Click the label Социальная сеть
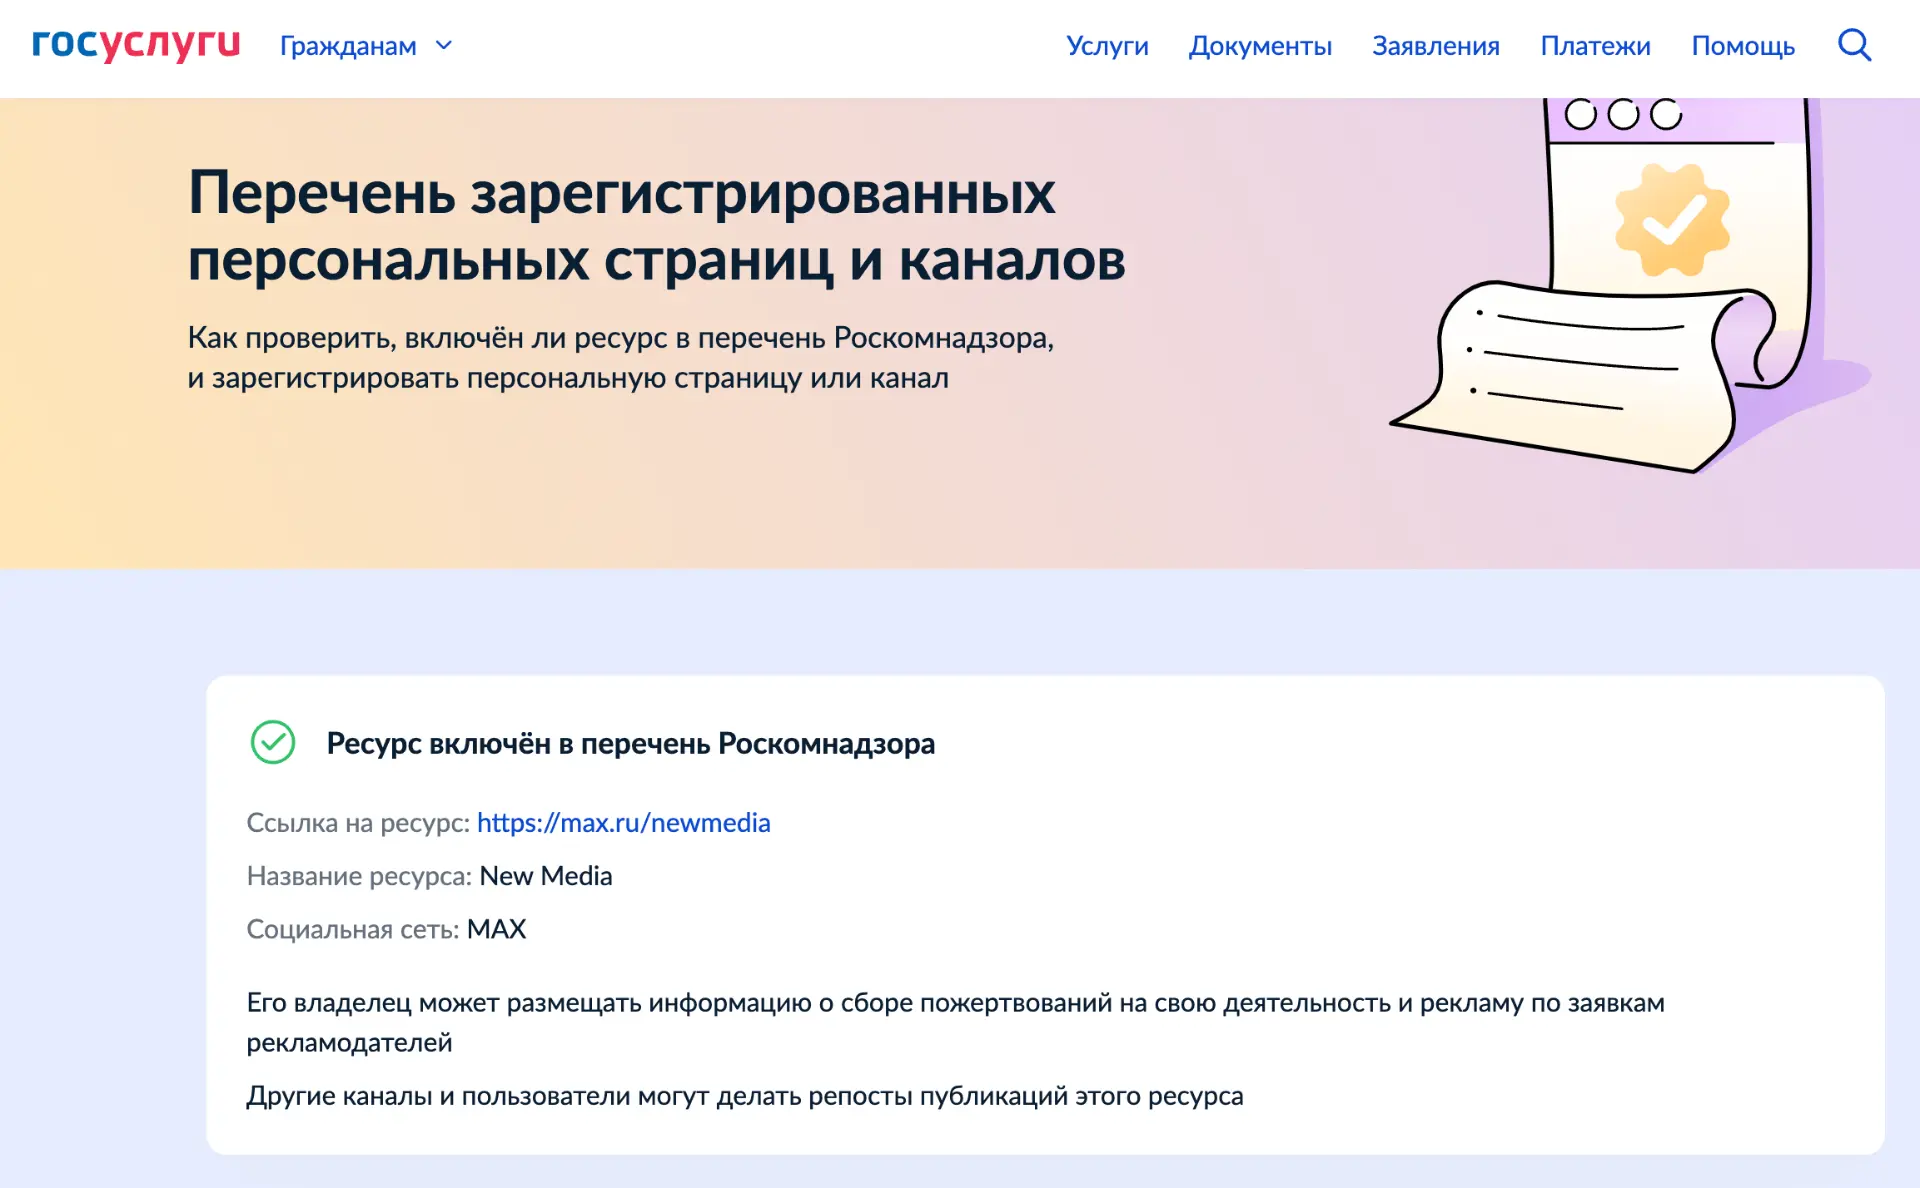This screenshot has width=1920, height=1188. pyautogui.click(x=353, y=929)
